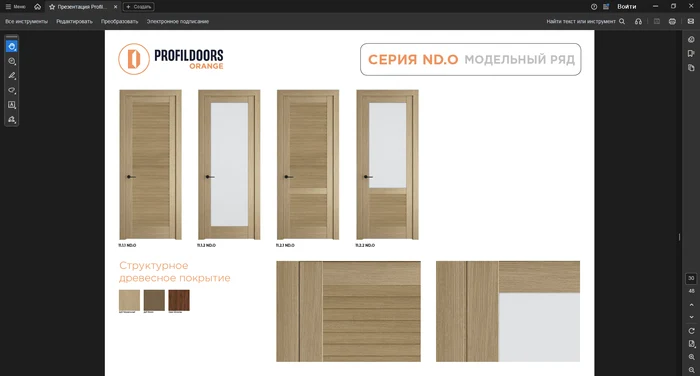Open Электронное подписание tab

tap(178, 21)
